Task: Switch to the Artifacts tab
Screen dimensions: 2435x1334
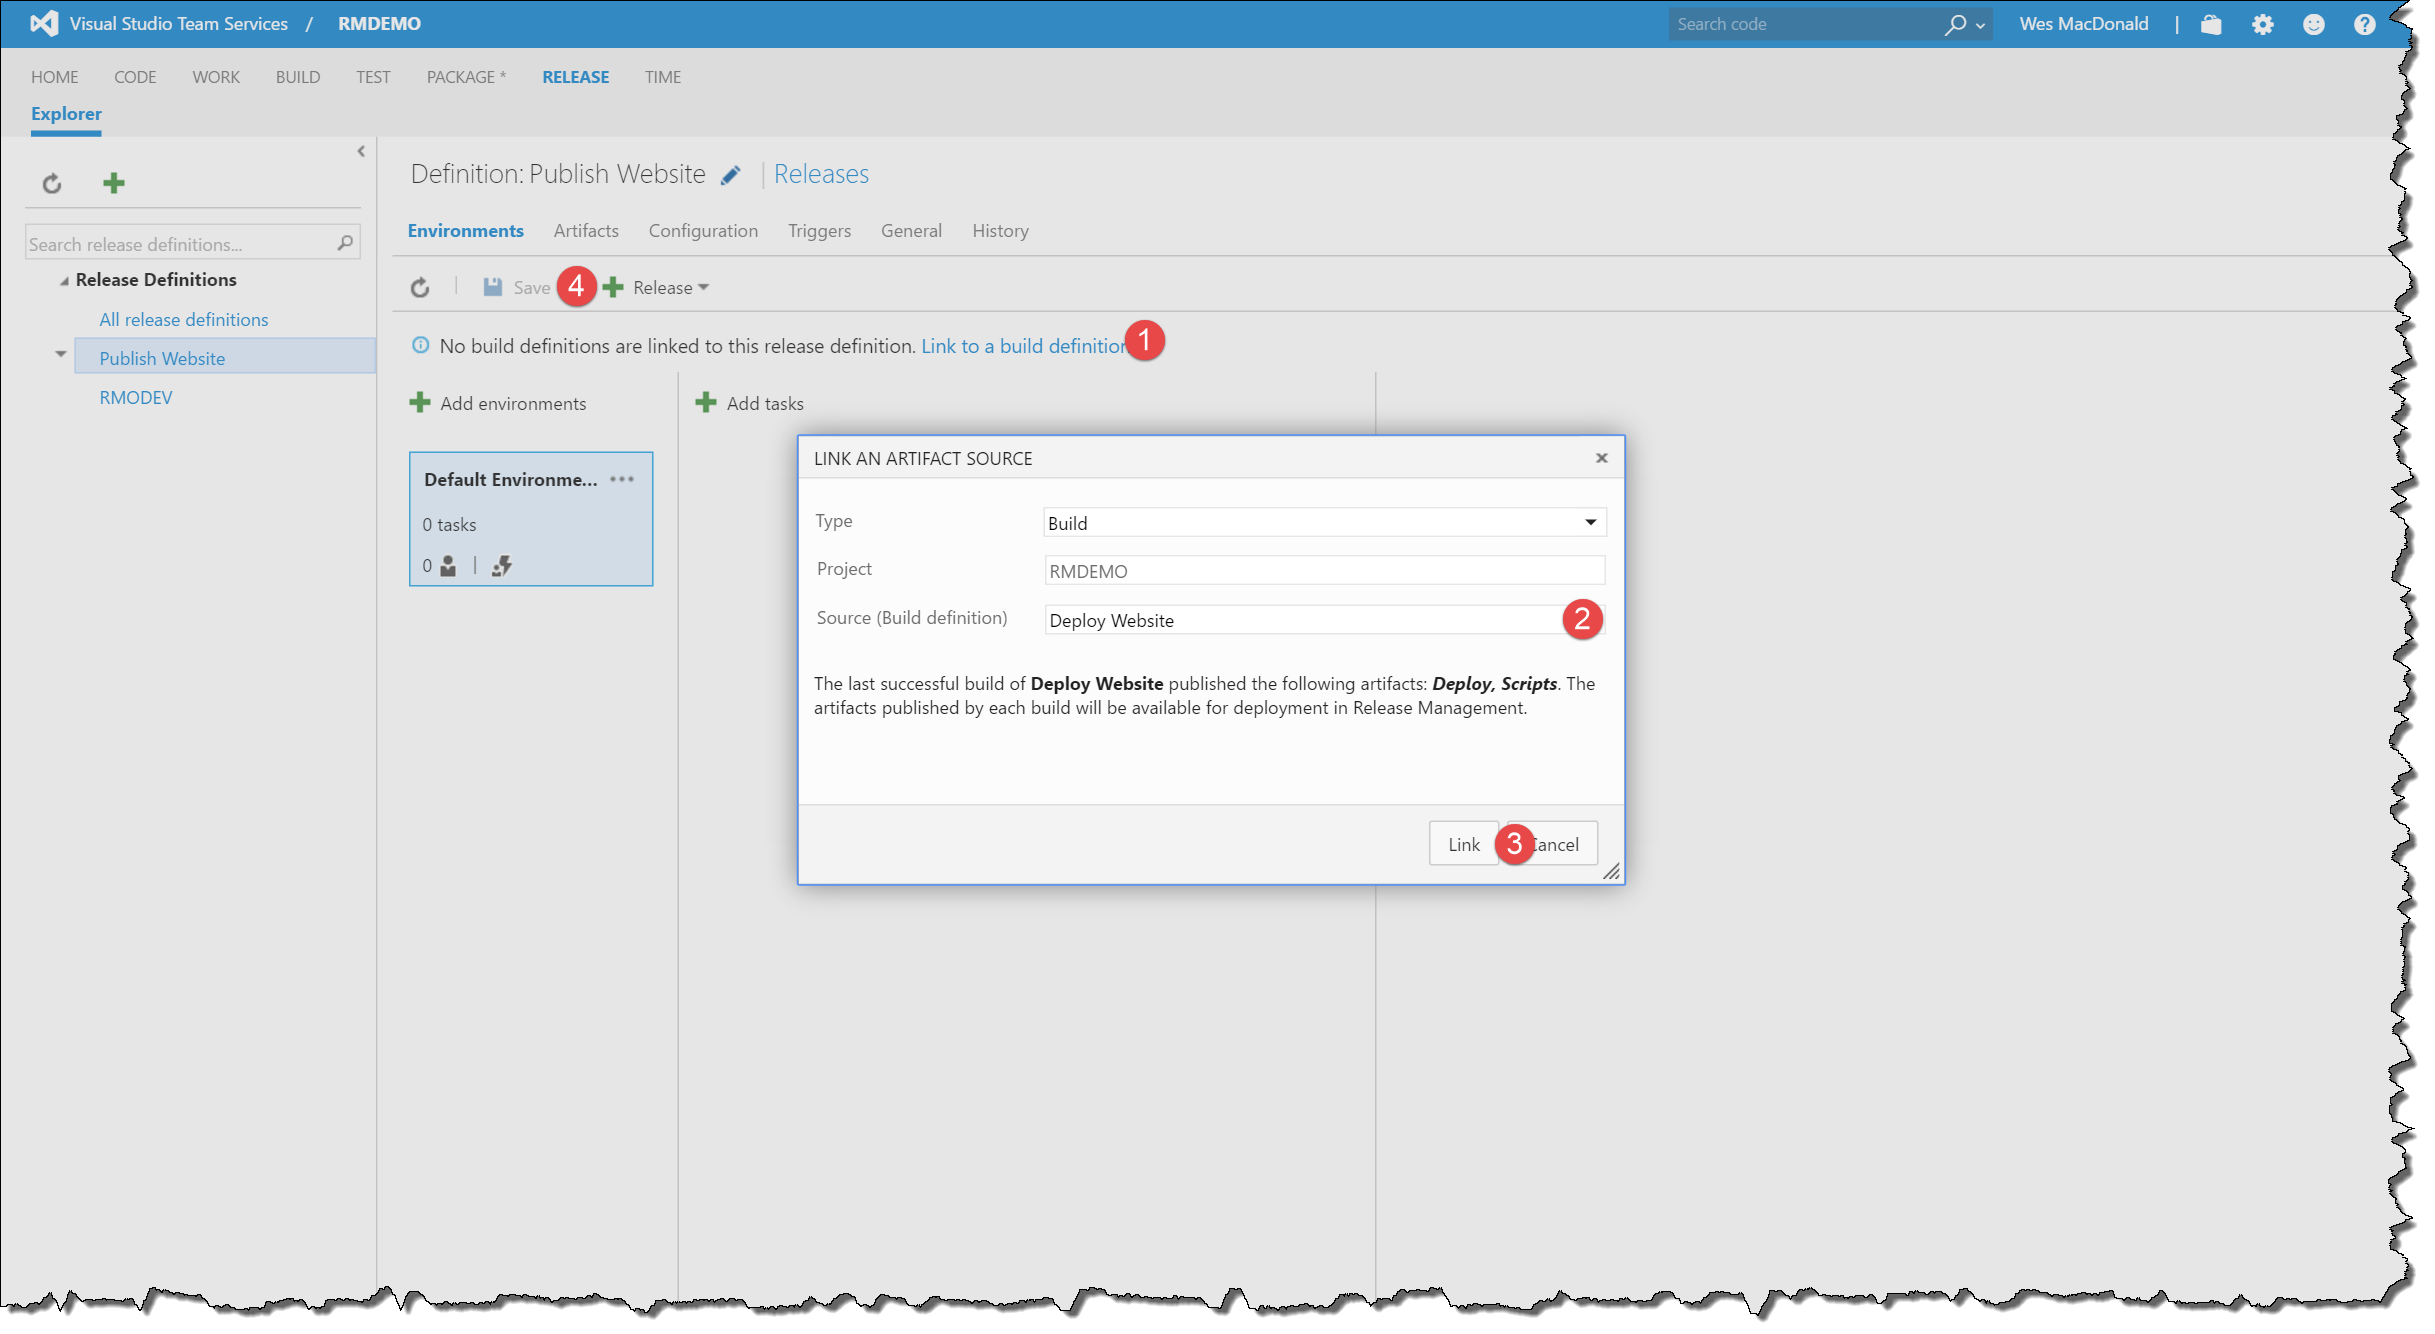Action: click(586, 231)
